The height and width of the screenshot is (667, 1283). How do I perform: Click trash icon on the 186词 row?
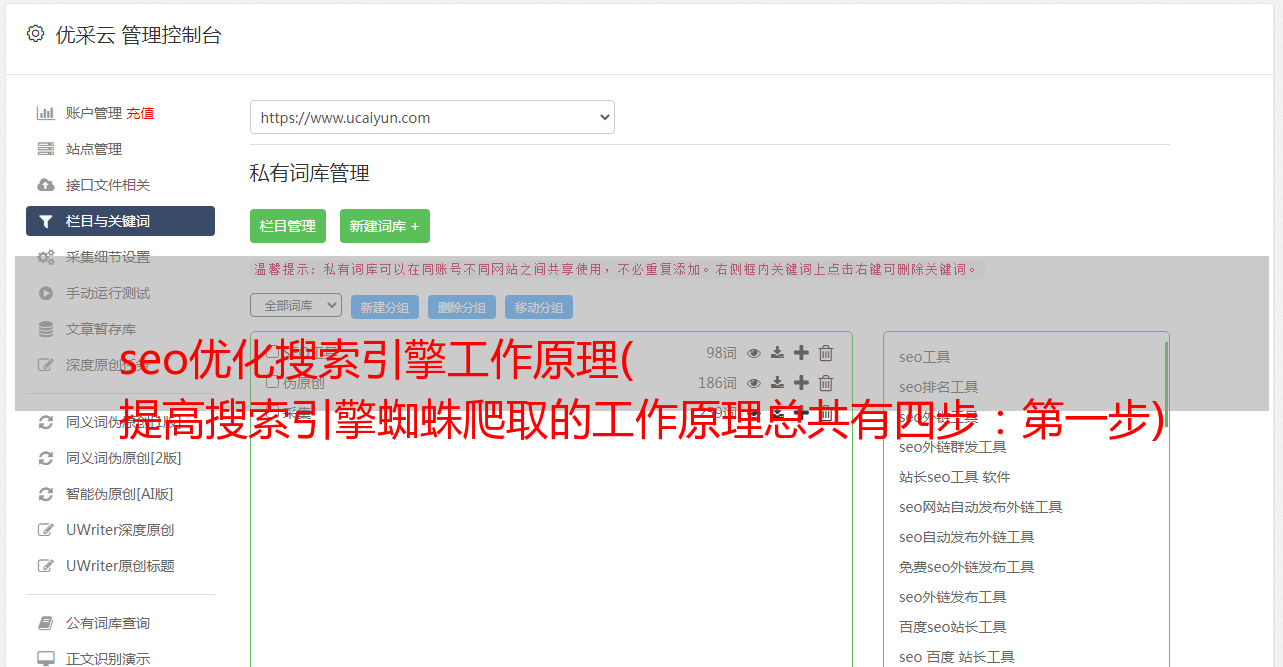[x=826, y=383]
